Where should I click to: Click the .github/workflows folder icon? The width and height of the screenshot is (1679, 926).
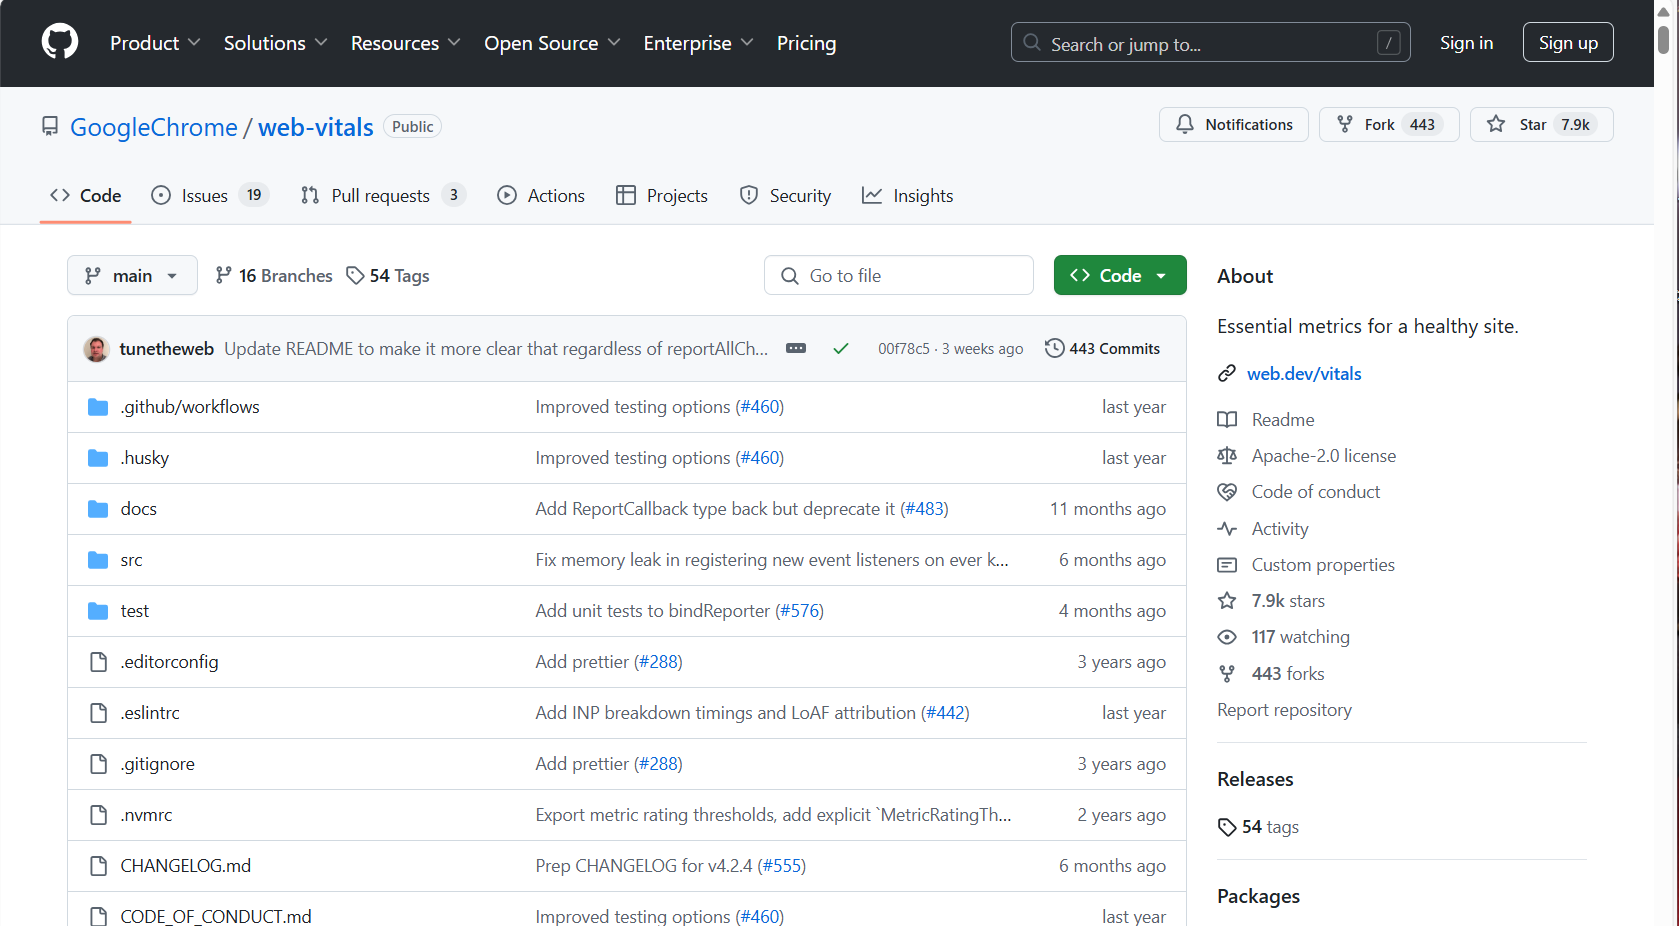coord(98,407)
